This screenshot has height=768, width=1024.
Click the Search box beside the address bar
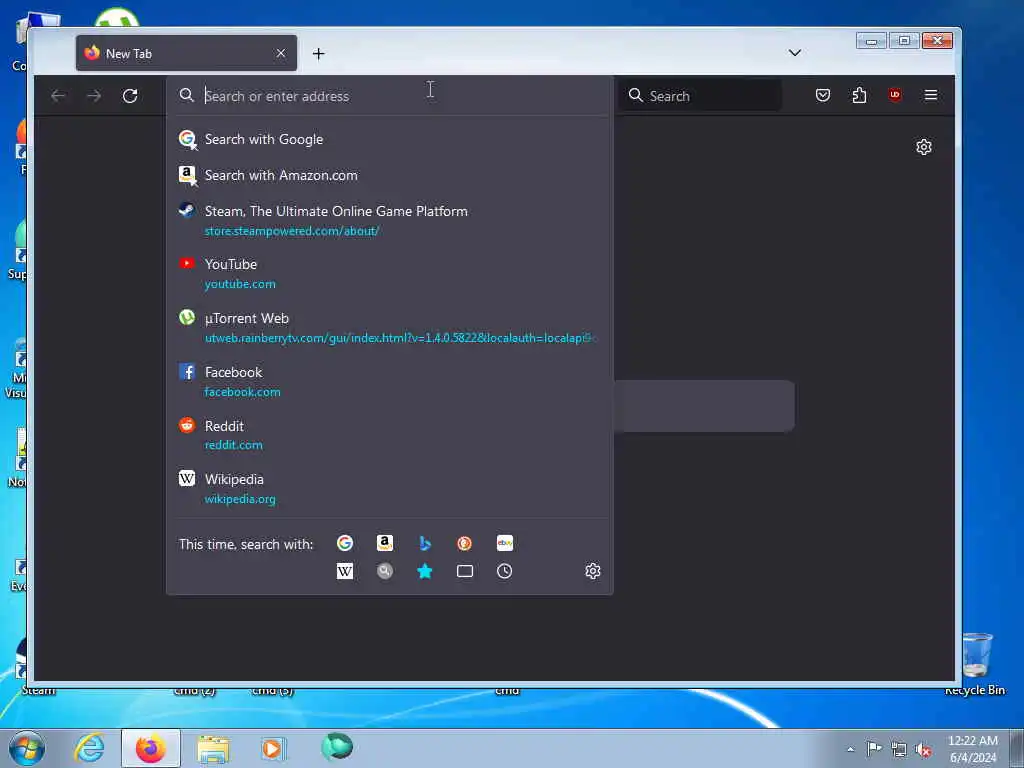click(701, 96)
